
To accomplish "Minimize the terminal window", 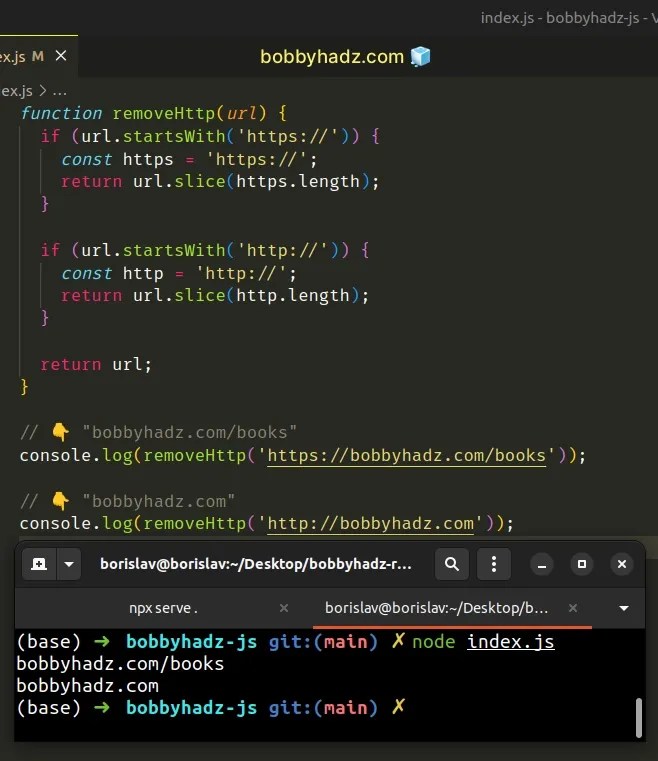I will (x=542, y=564).
